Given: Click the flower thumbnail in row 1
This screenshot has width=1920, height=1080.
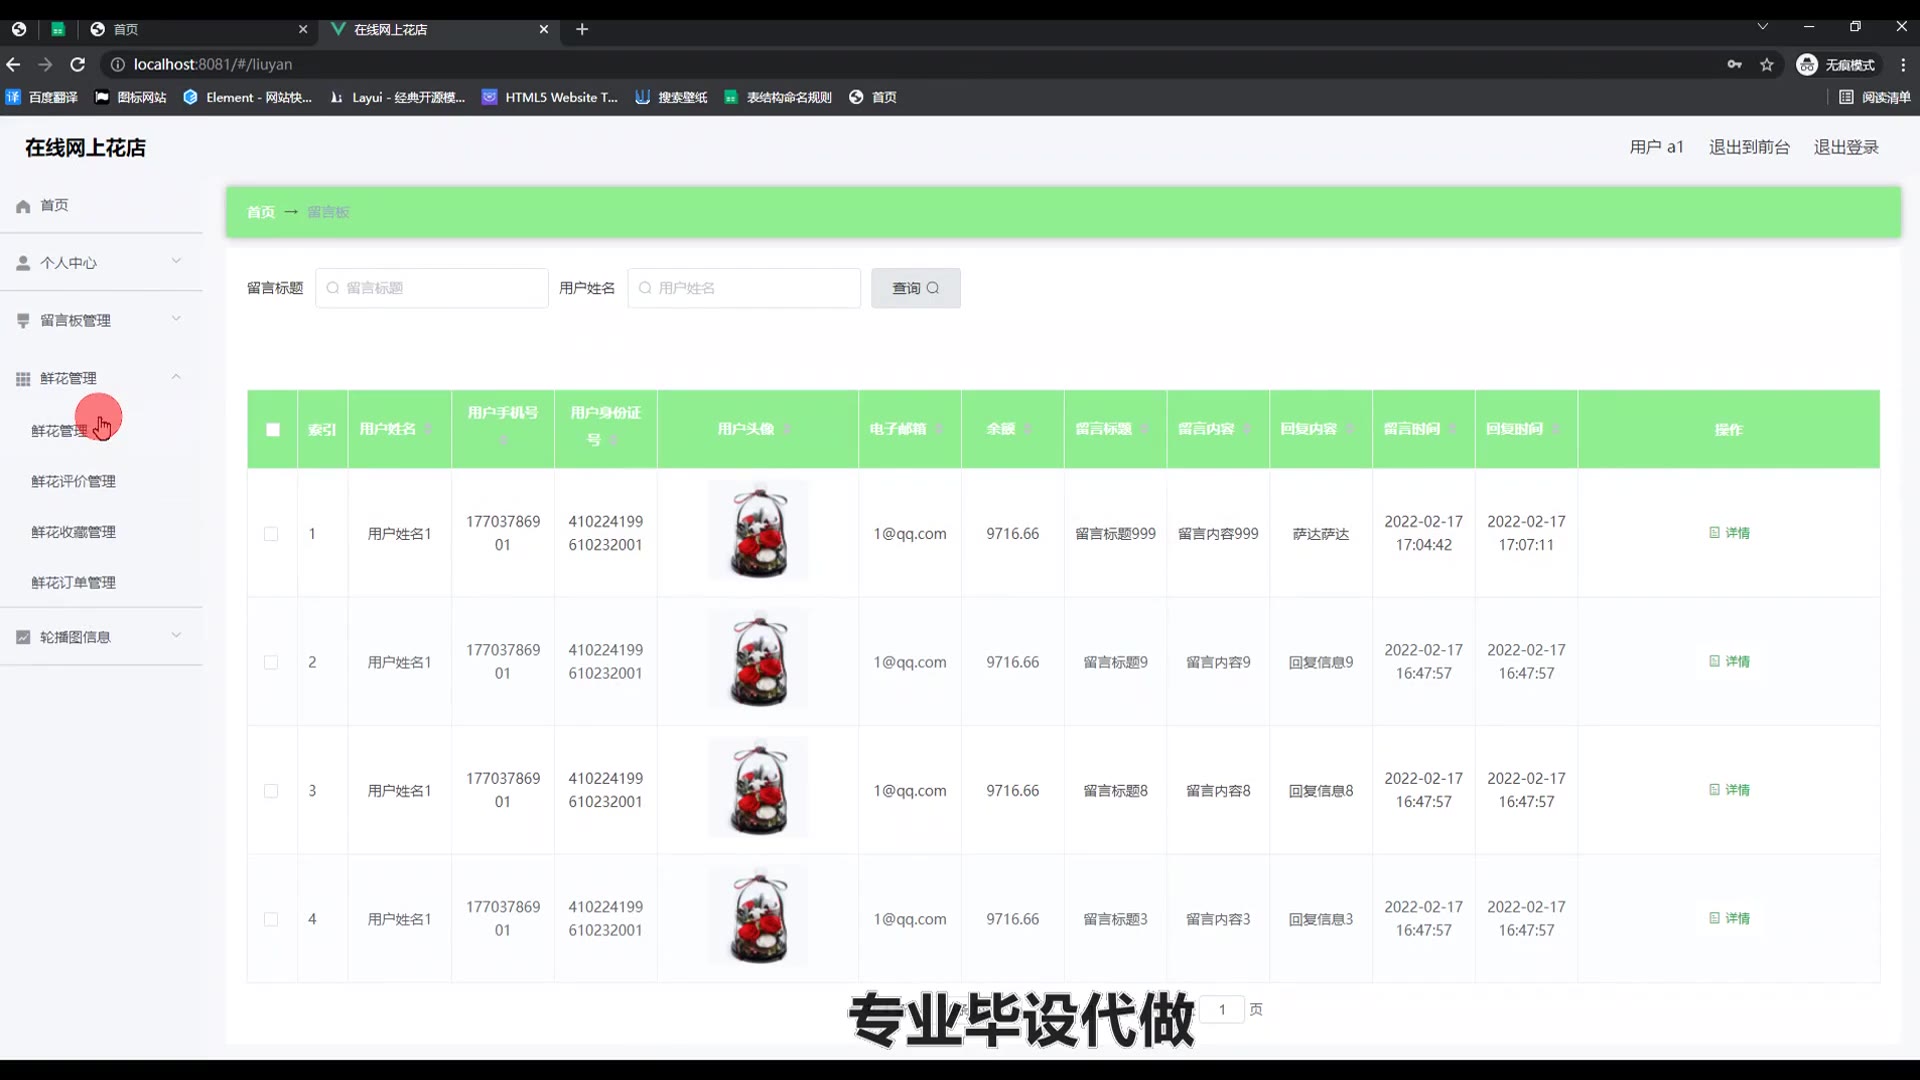Looking at the screenshot, I should click(758, 530).
